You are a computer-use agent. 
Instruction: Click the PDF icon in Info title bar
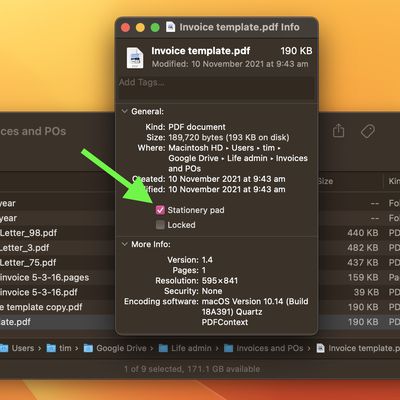(x=170, y=27)
